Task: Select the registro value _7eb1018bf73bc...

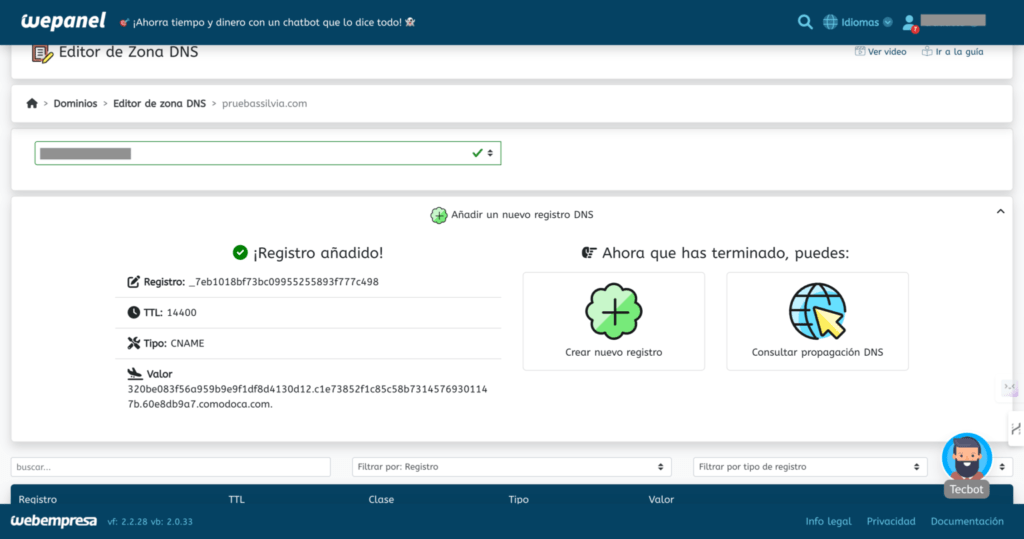Action: click(283, 282)
